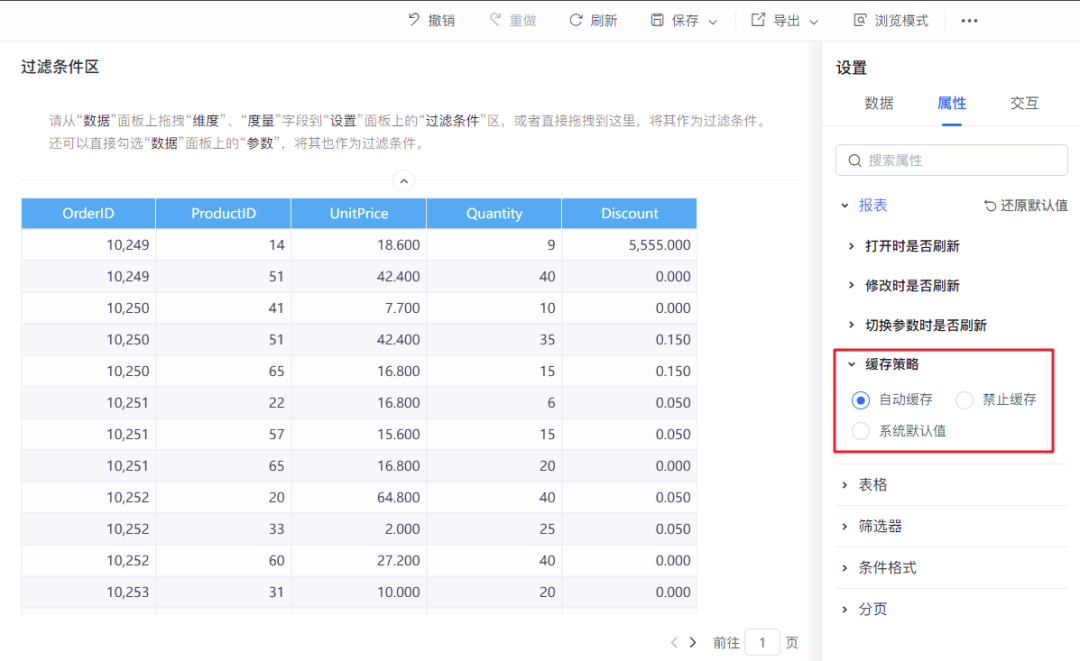Click the restore defaults arrow icon
This screenshot has height=661, width=1080.
990,205
